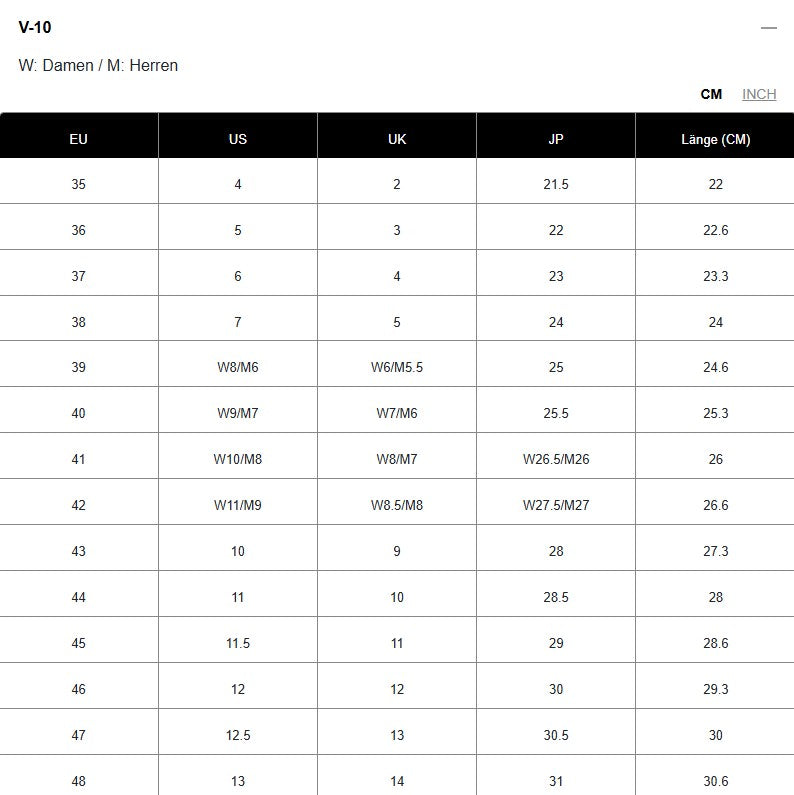Select the 11.5 US size cell
The image size is (794, 795).
[238, 643]
